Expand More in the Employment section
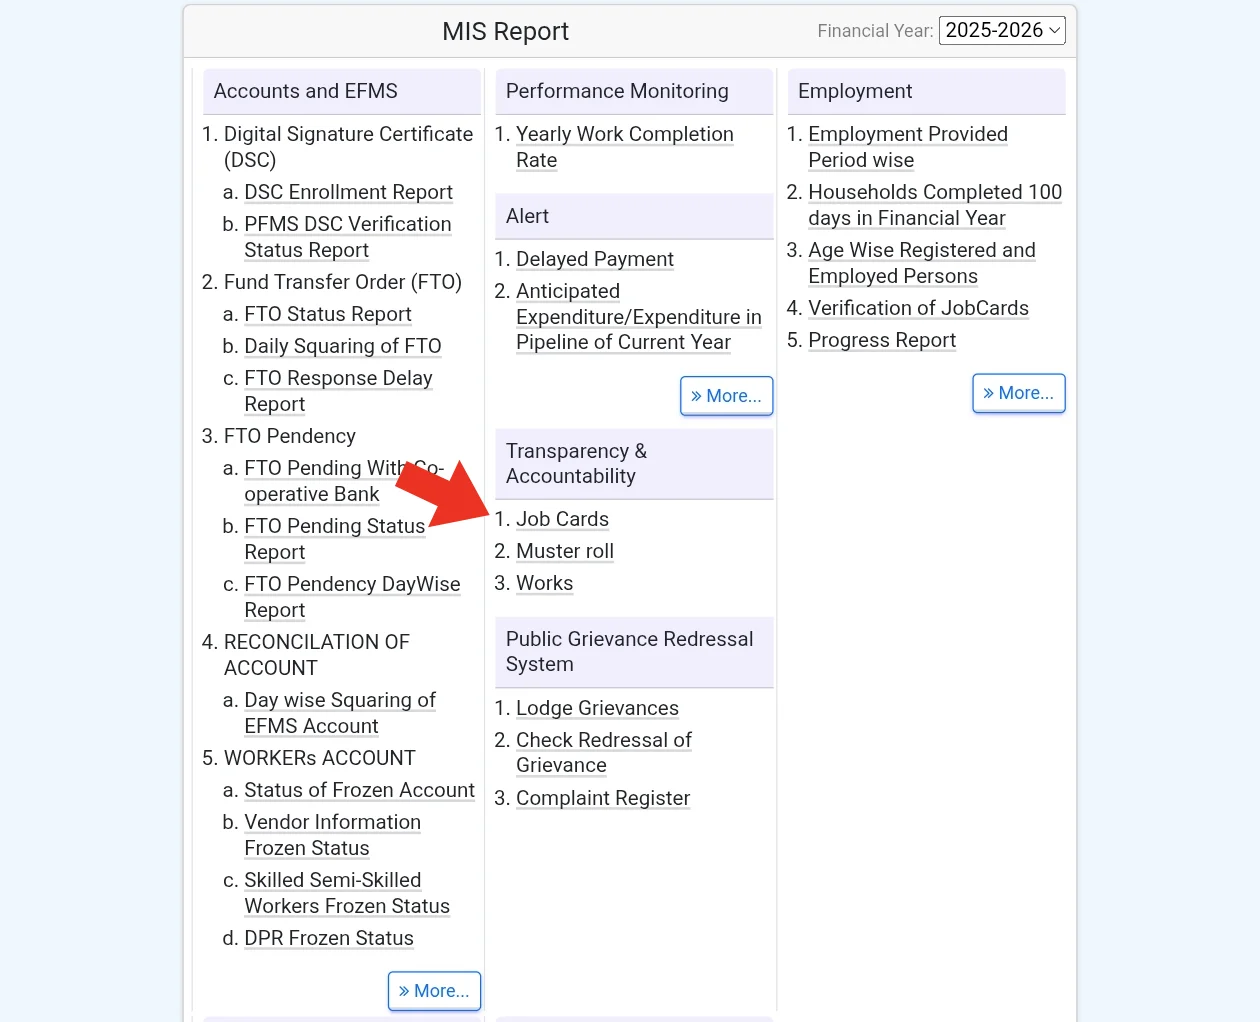Viewport: 1260px width, 1022px height. 1018,393
